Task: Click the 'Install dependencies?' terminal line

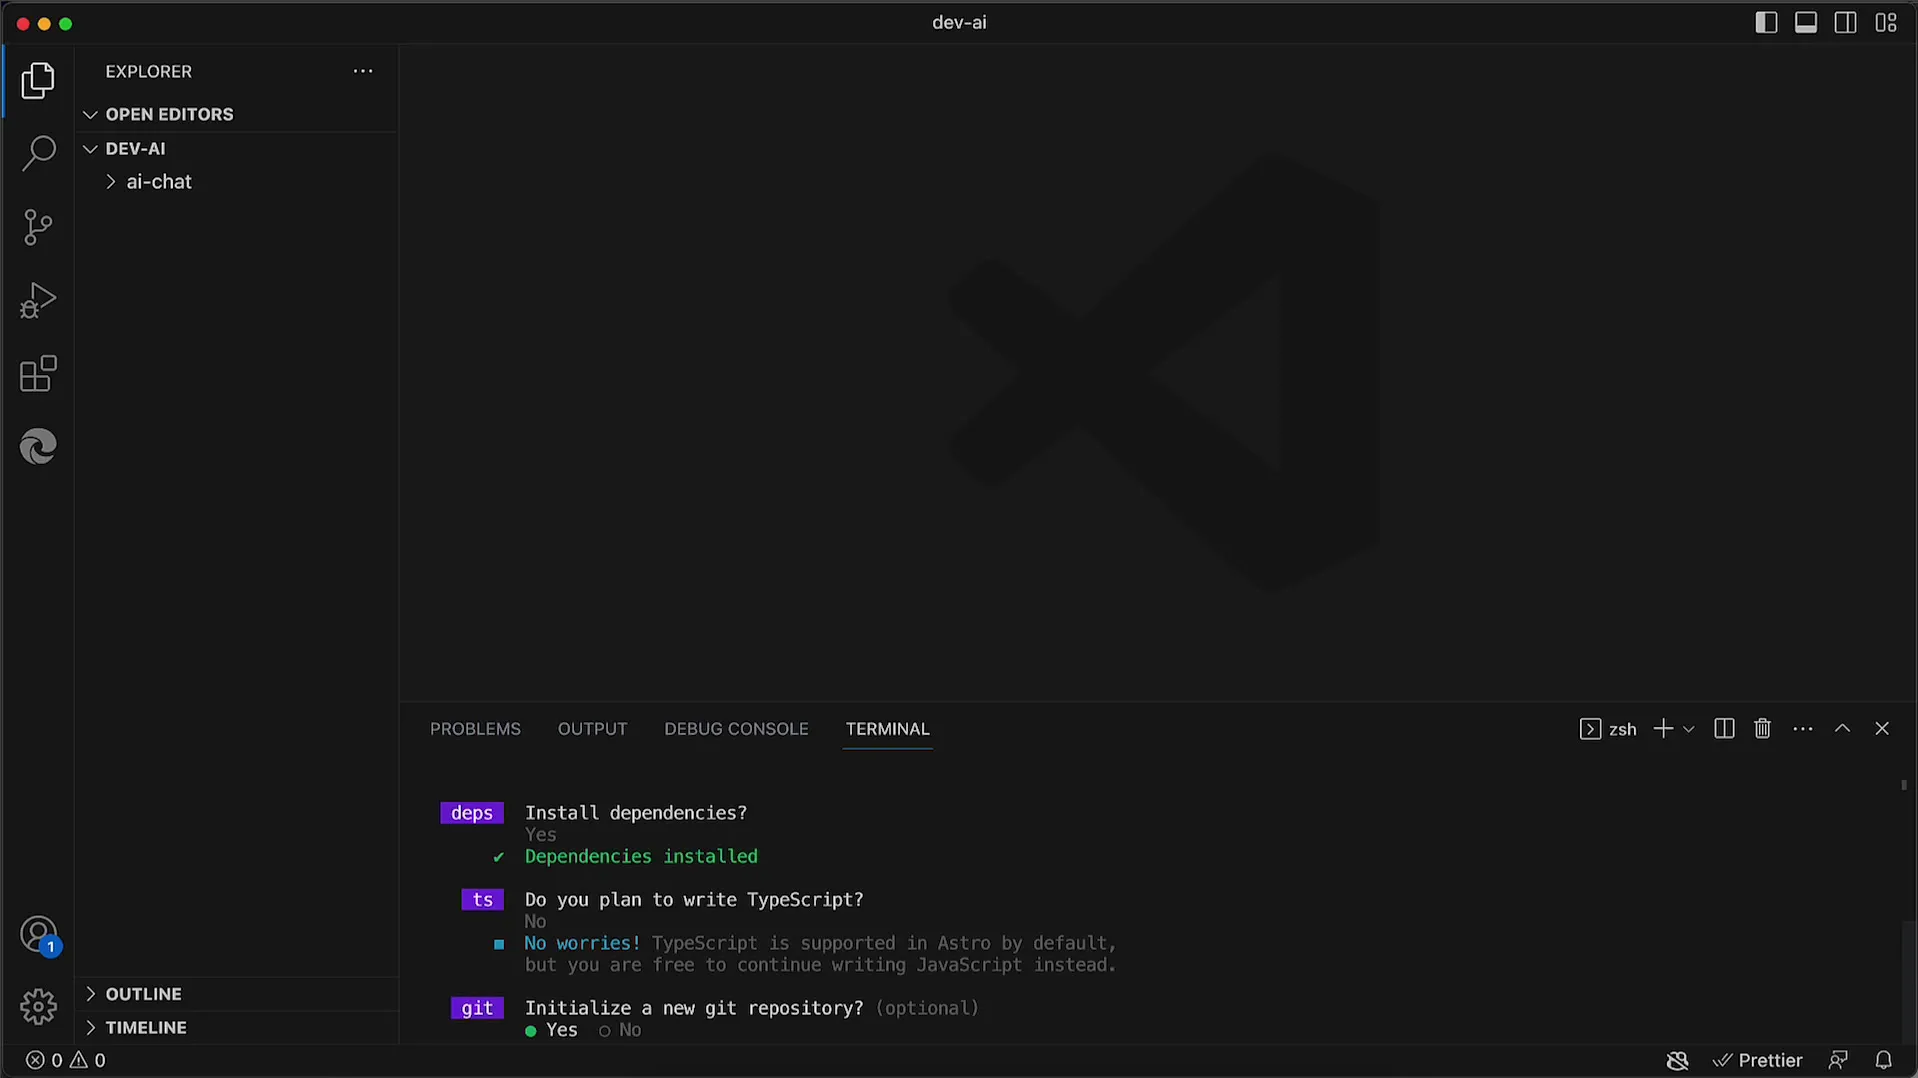Action: point(636,813)
